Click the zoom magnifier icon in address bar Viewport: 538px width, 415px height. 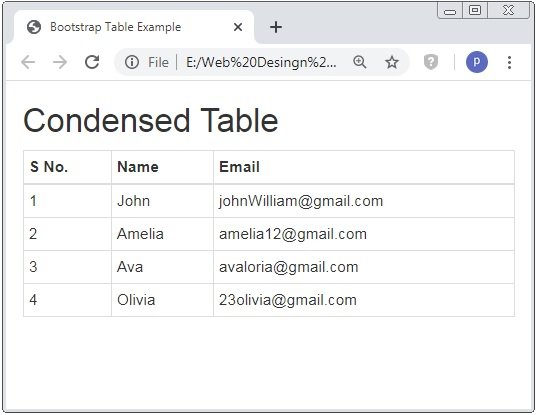pyautogui.click(x=360, y=62)
